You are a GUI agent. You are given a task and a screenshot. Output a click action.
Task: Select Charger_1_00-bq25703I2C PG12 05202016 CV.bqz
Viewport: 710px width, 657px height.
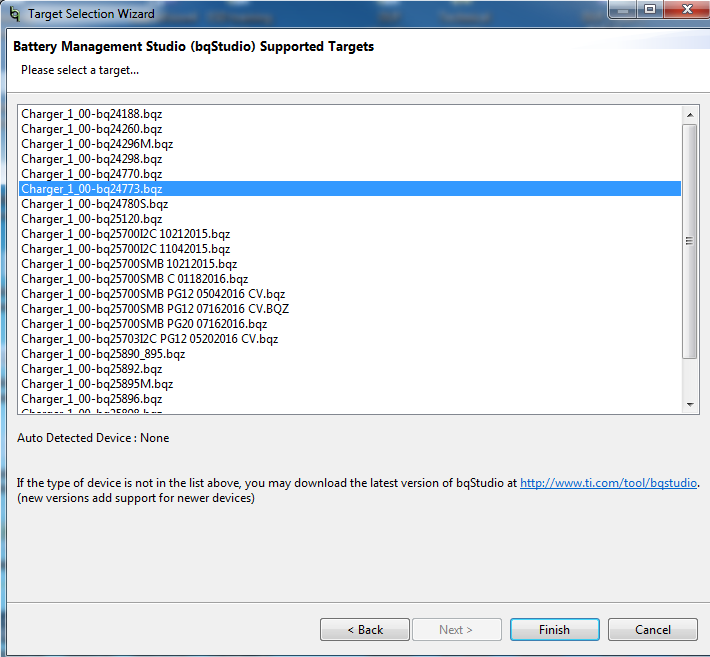149,339
